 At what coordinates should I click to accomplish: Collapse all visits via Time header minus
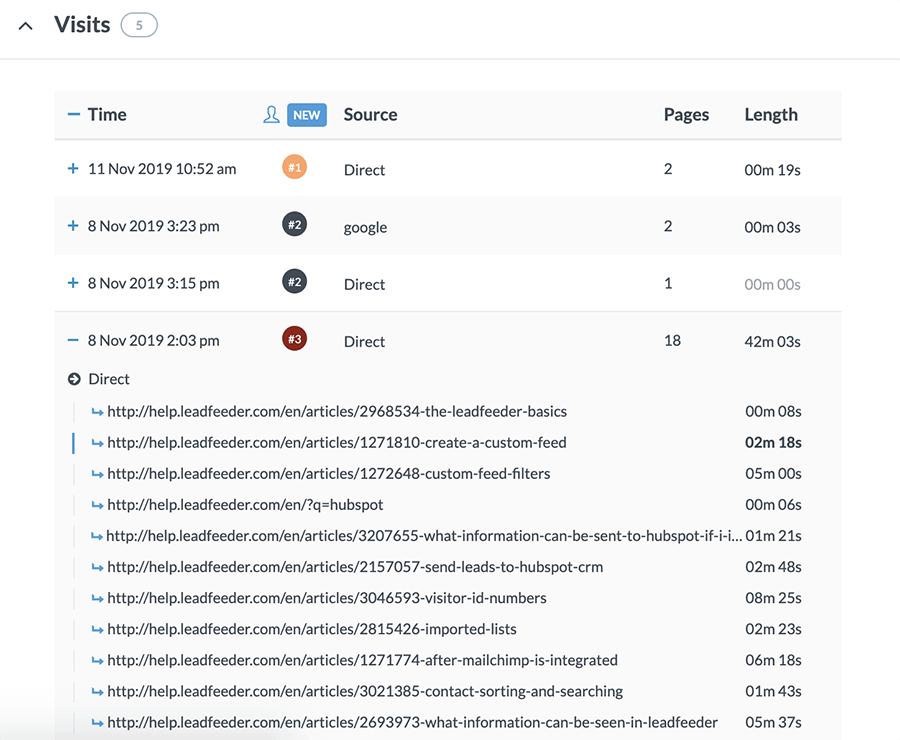(x=73, y=114)
